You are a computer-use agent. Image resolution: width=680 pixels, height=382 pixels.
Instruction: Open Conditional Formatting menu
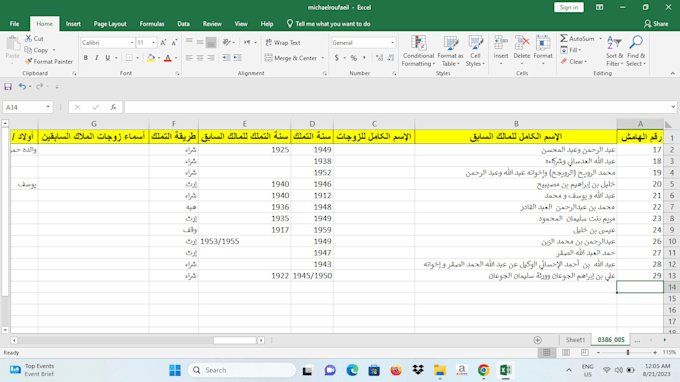click(418, 51)
